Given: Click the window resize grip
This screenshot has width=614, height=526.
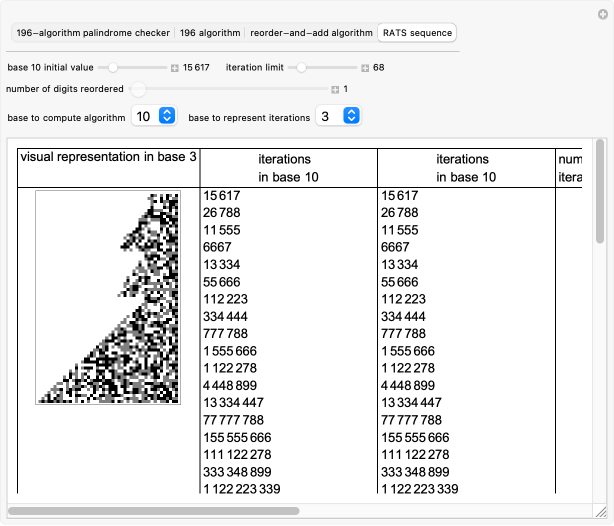Looking at the screenshot, I should 601,511.
